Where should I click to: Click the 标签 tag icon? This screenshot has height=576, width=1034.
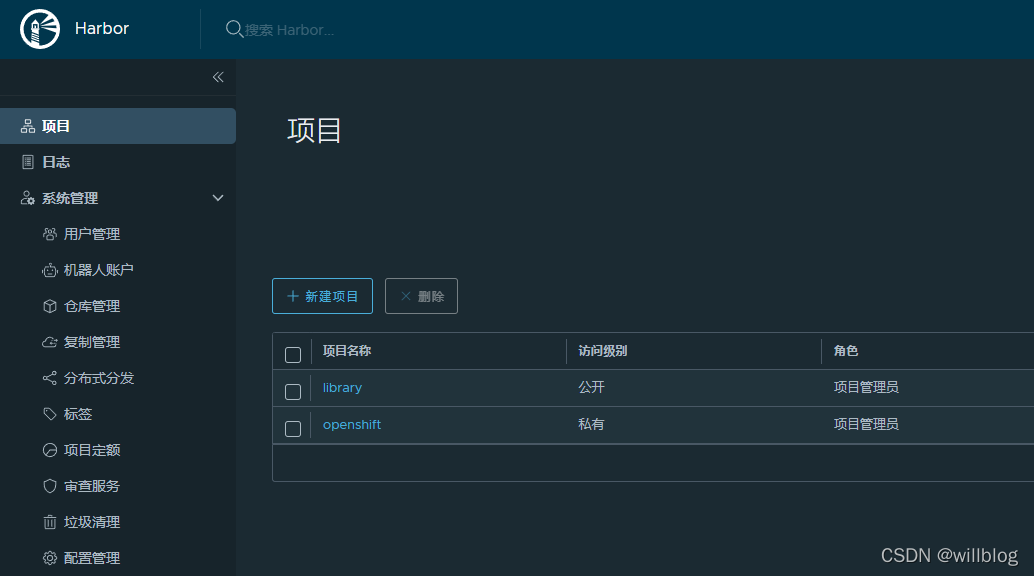click(49, 414)
